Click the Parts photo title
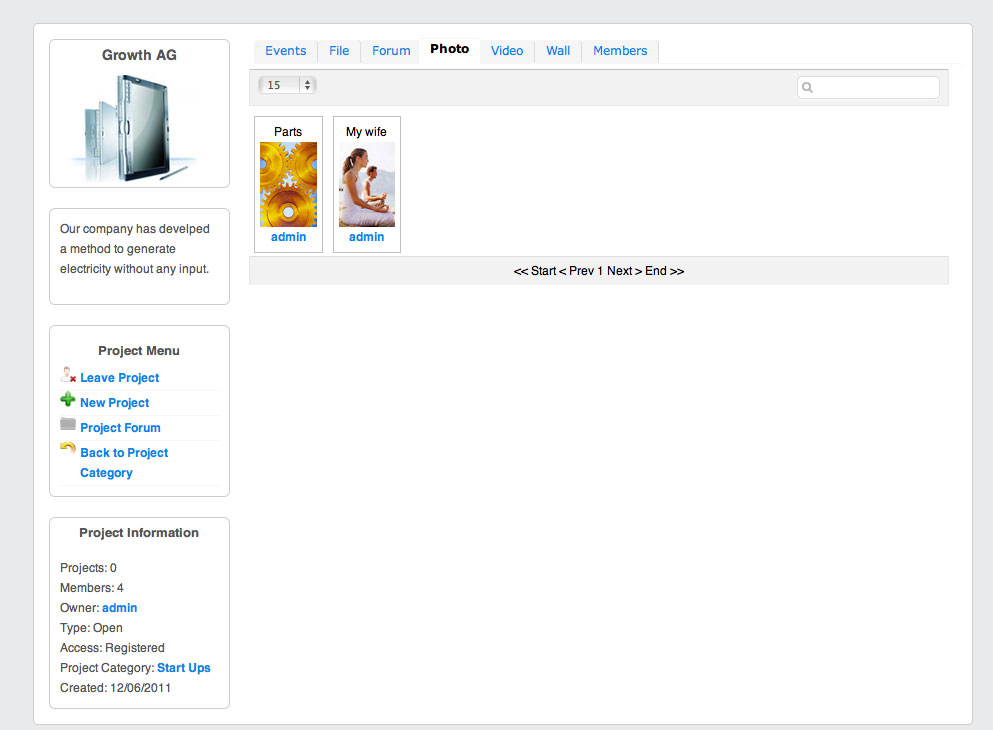The width and height of the screenshot is (993, 730). (x=288, y=132)
